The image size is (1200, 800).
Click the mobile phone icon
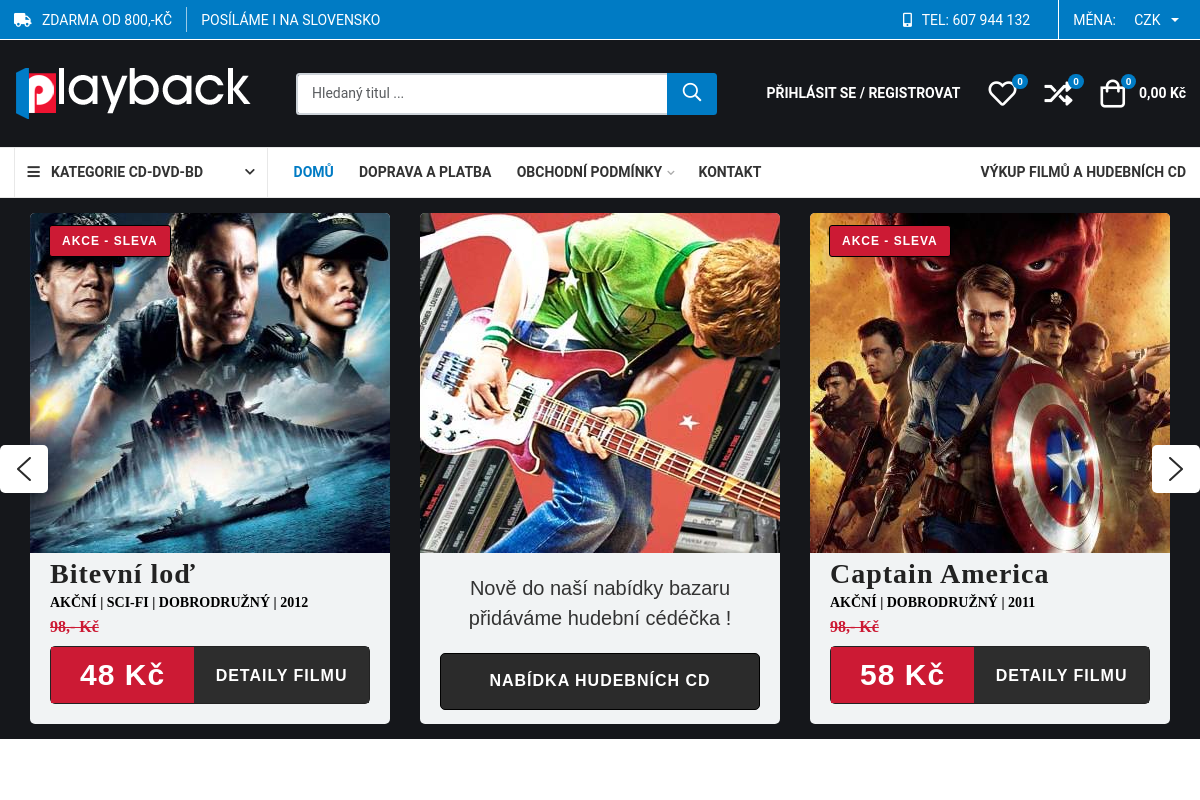click(x=908, y=20)
